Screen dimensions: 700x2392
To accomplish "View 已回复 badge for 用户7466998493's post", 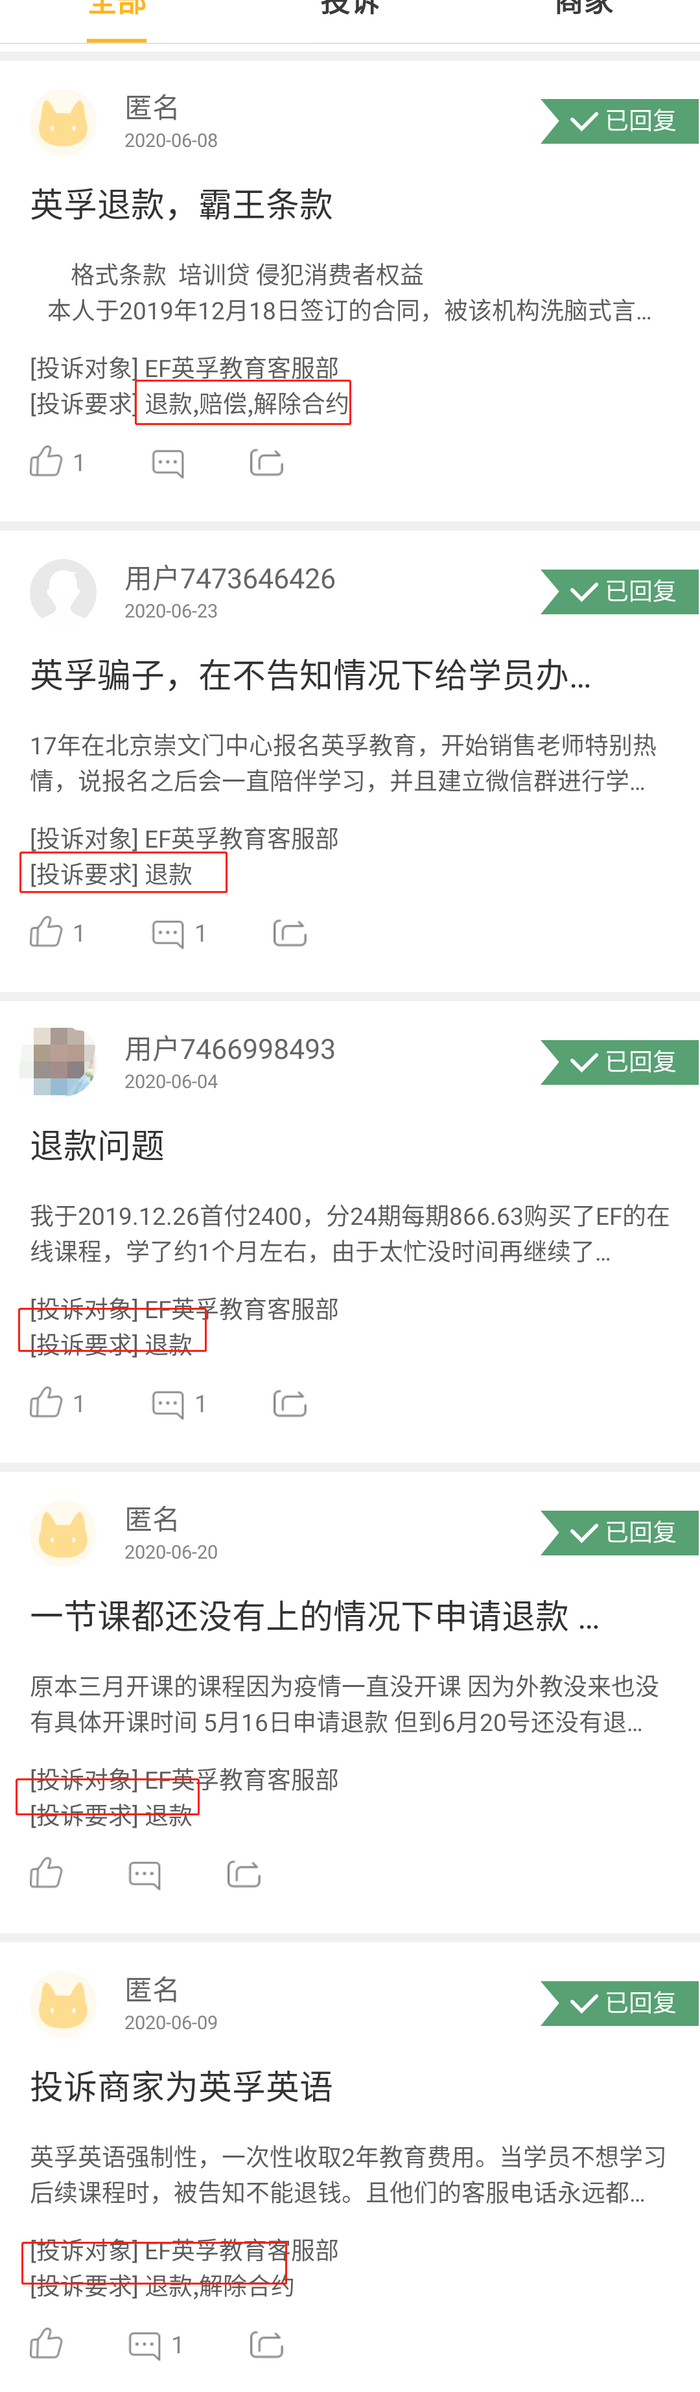I will [x=620, y=1062].
